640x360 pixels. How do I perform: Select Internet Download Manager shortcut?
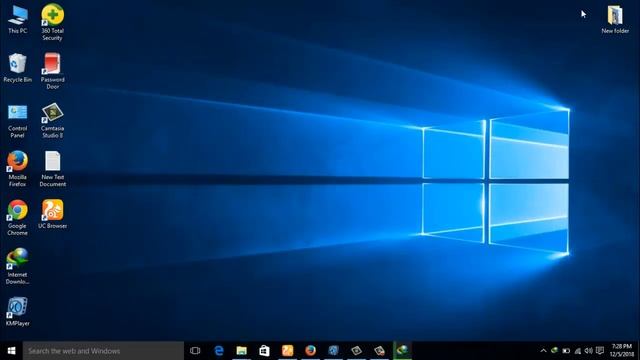[x=18, y=266]
